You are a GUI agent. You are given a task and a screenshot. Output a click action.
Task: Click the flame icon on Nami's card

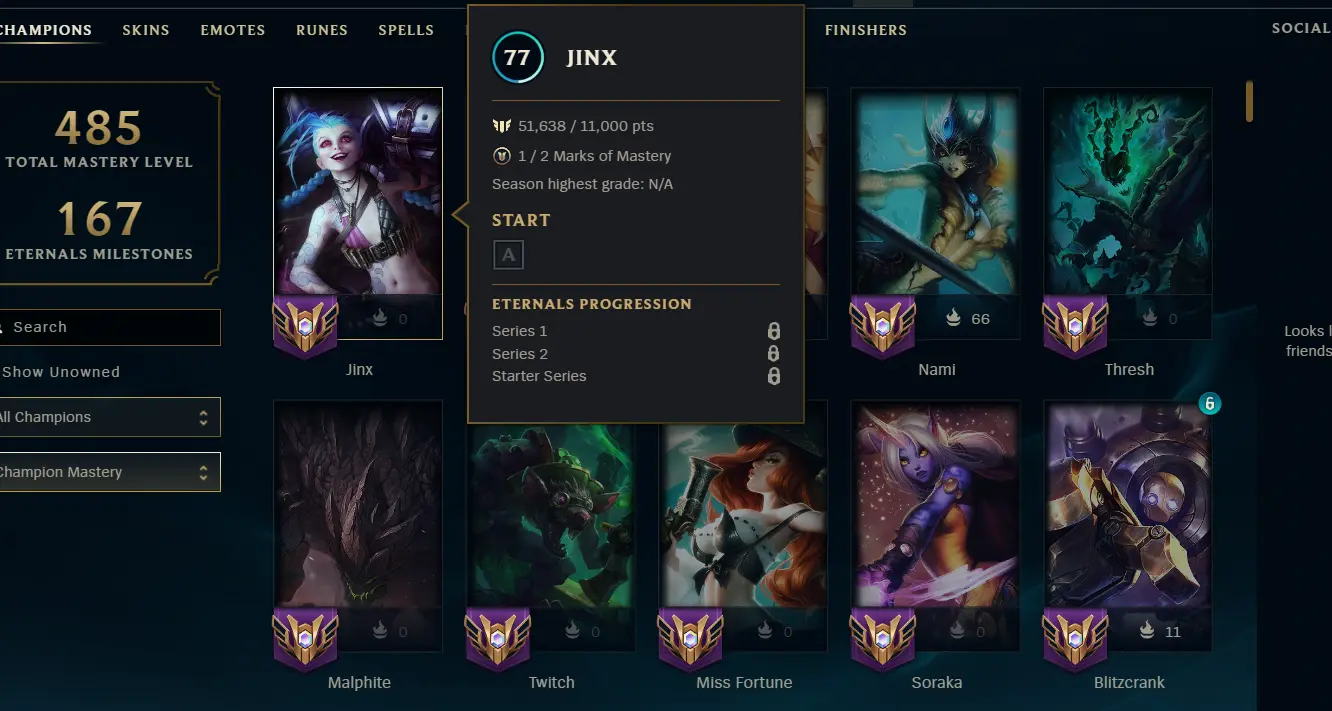953,319
